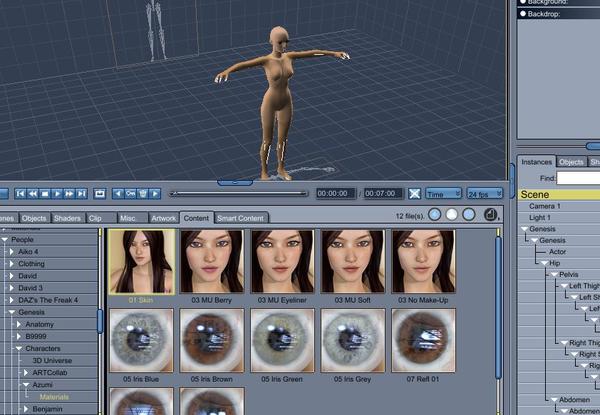Expand the Benjamin folder
The height and width of the screenshot is (415, 600).
pyautogui.click(x=26, y=409)
